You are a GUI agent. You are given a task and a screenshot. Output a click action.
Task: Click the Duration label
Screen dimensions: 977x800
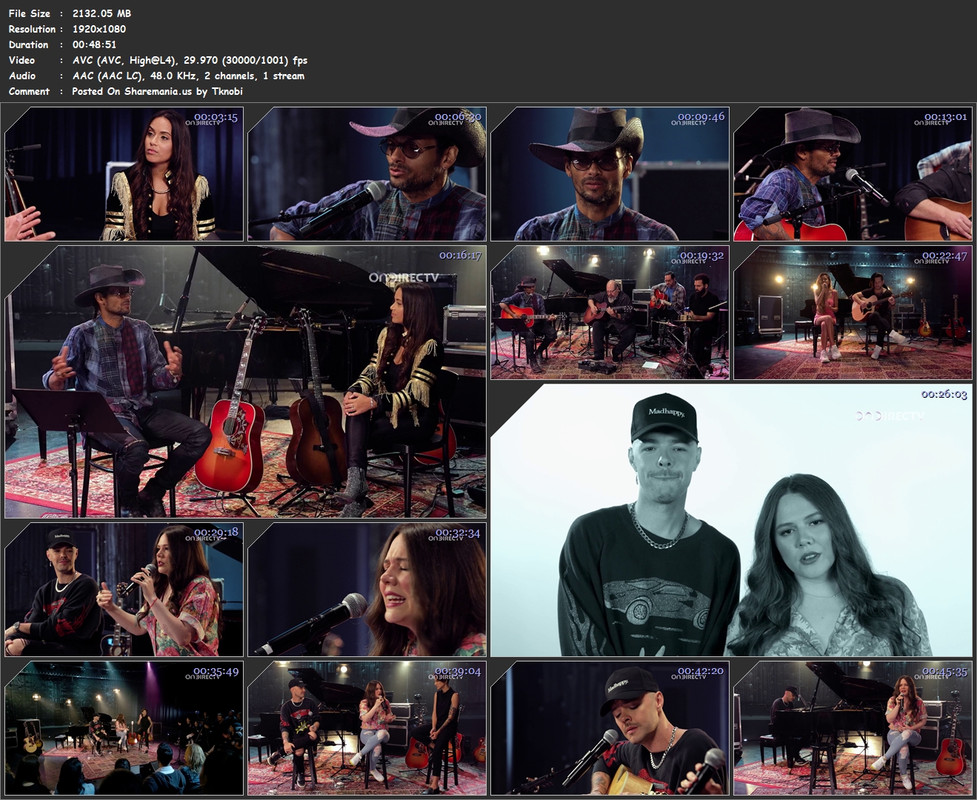[x=28, y=44]
